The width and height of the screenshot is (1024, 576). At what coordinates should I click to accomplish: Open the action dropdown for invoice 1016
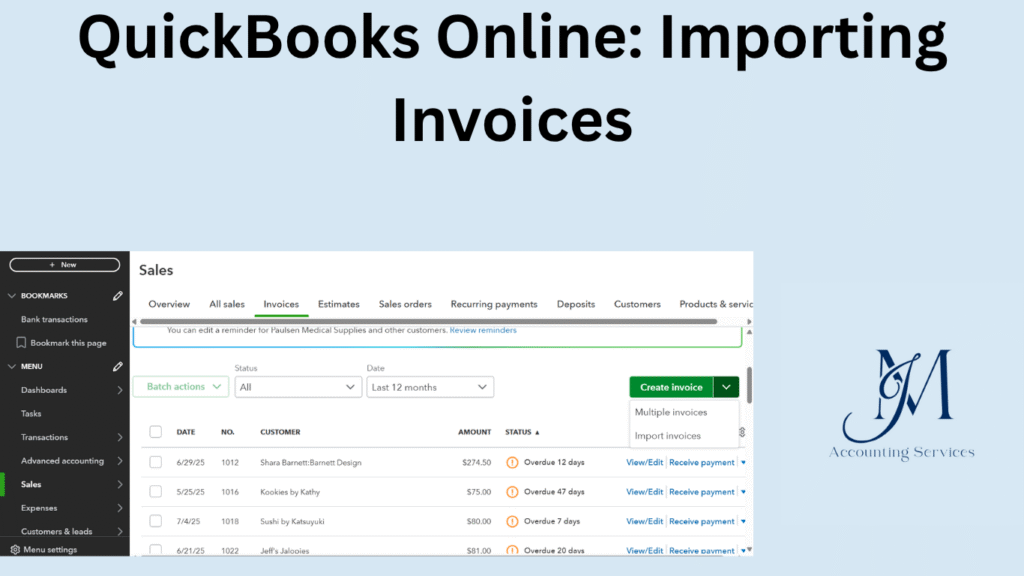tap(743, 492)
